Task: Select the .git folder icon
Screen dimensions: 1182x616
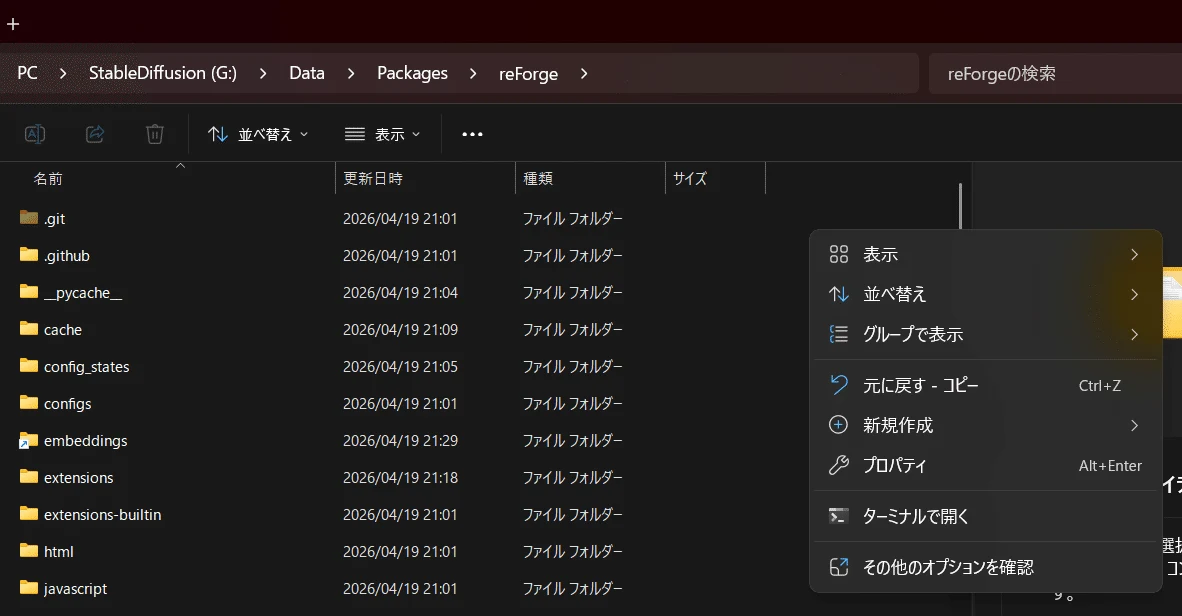Action: click(x=29, y=218)
